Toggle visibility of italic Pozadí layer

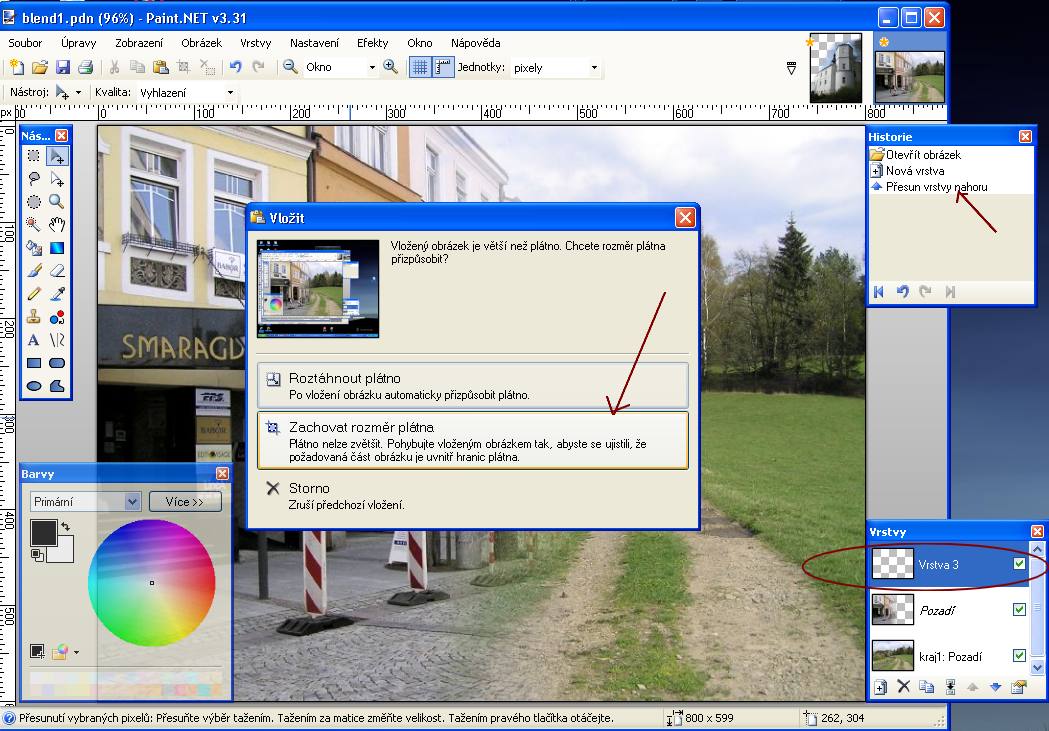click(x=1019, y=610)
